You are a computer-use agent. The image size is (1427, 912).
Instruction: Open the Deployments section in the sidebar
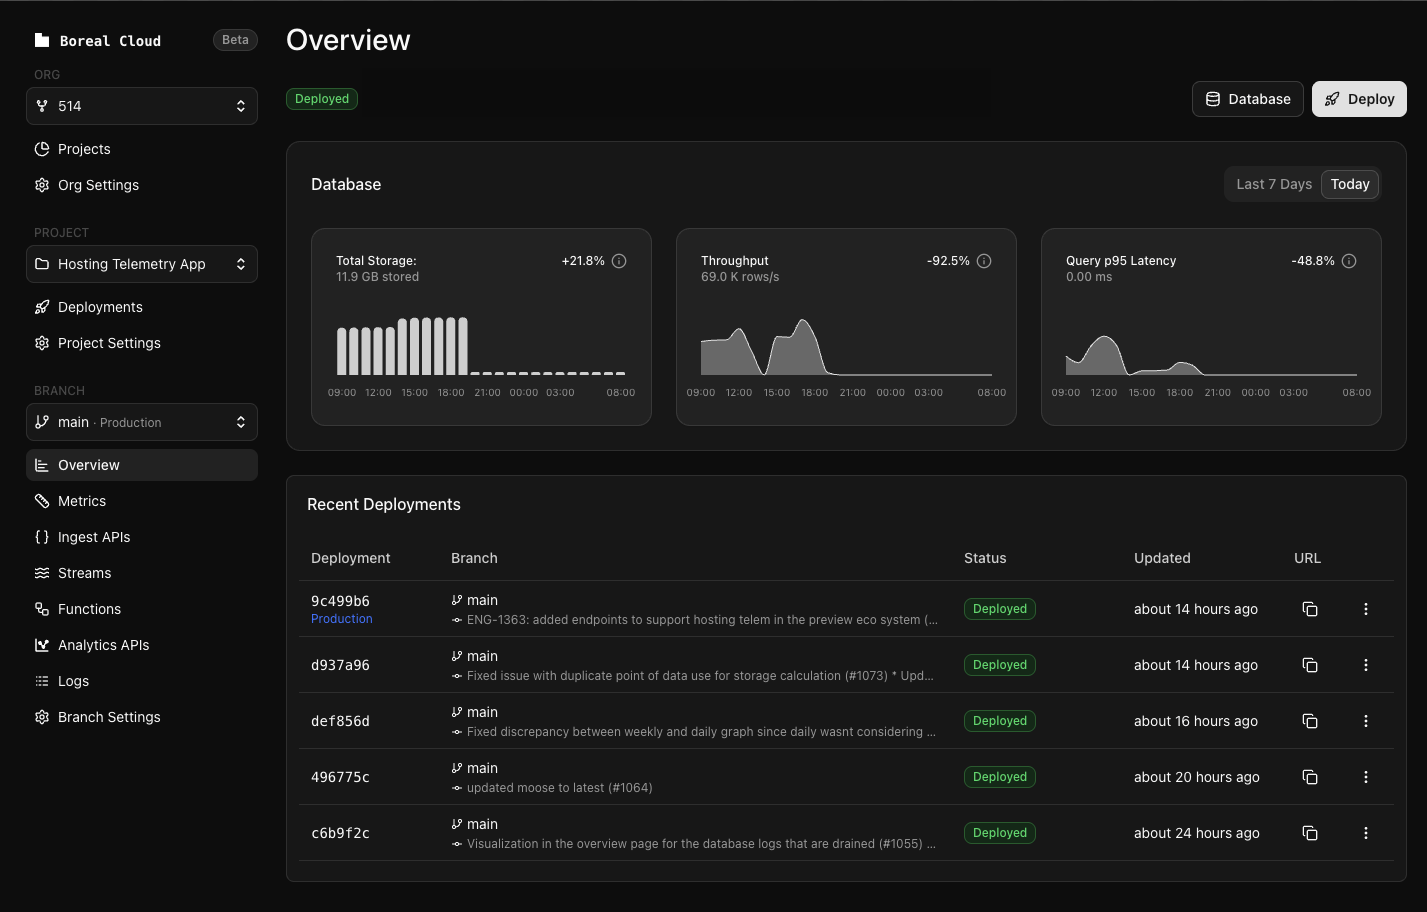(100, 307)
